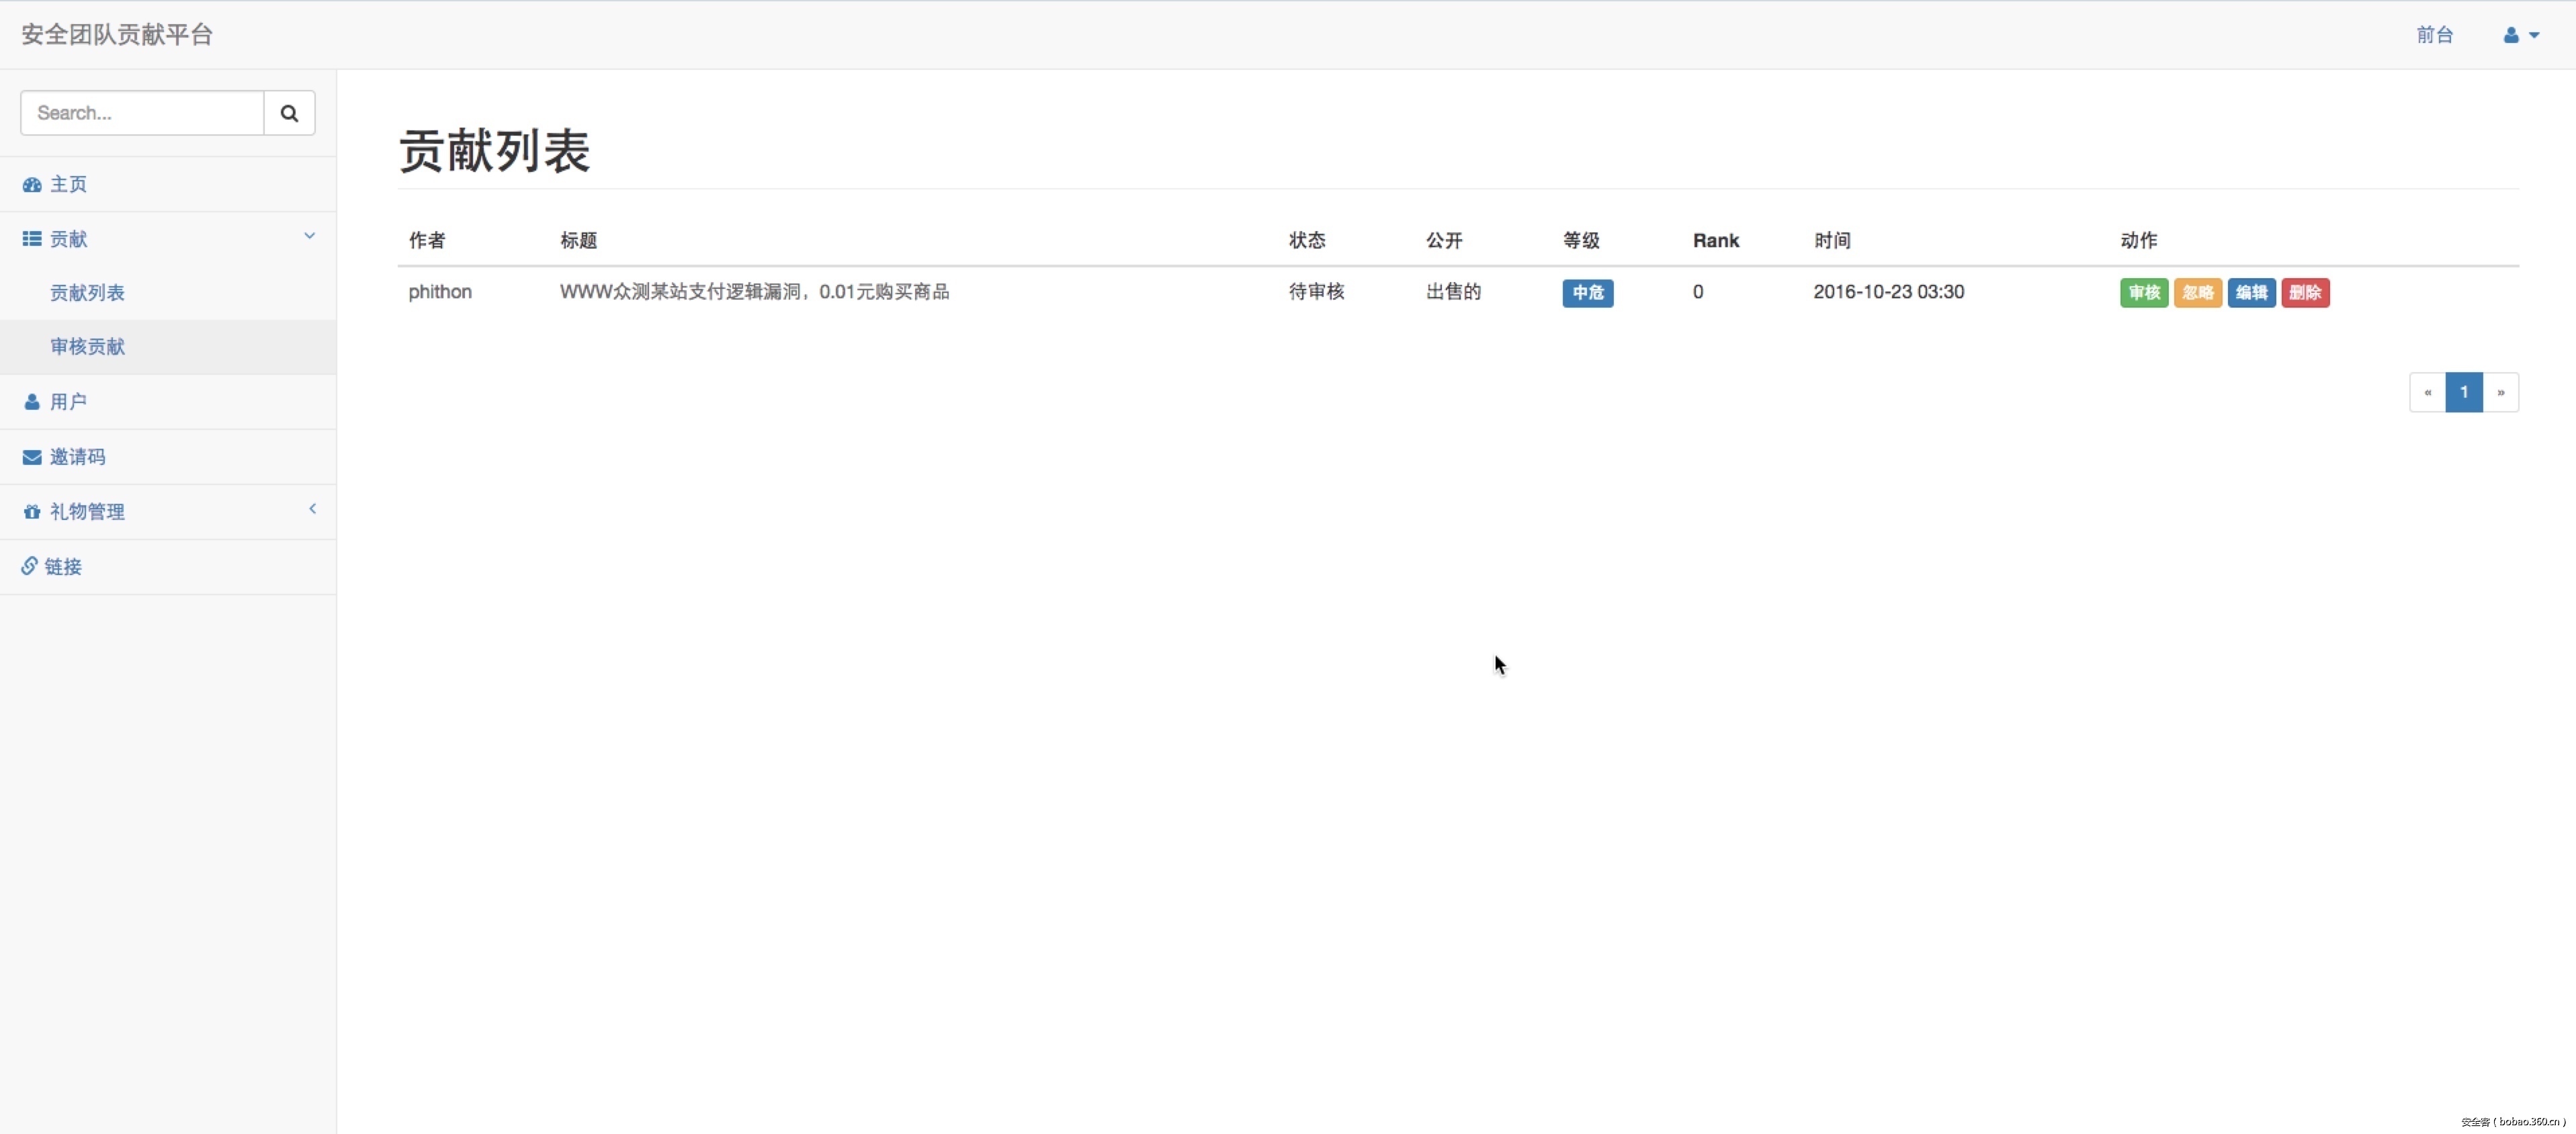Click the orange 忽略 action button

[x=2197, y=293]
